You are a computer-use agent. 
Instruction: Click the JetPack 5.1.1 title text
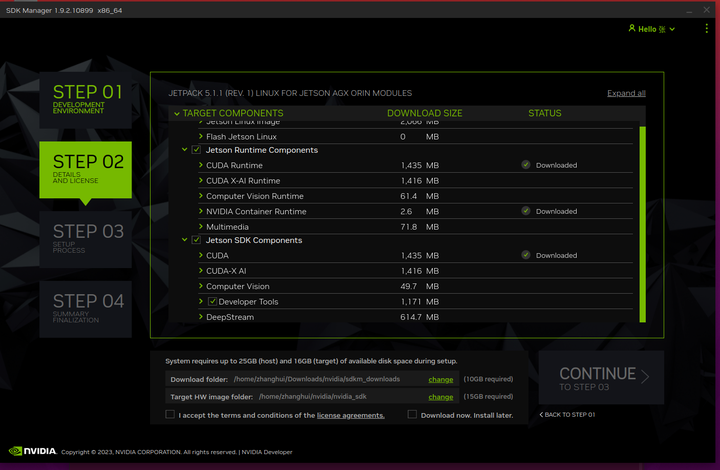[290, 93]
